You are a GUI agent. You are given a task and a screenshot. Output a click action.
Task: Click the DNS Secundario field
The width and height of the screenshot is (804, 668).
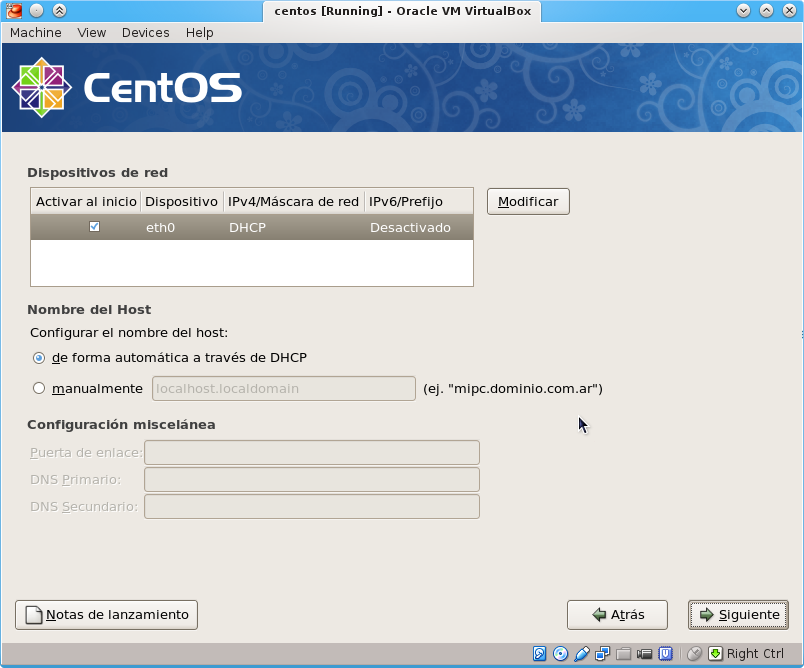click(x=312, y=507)
